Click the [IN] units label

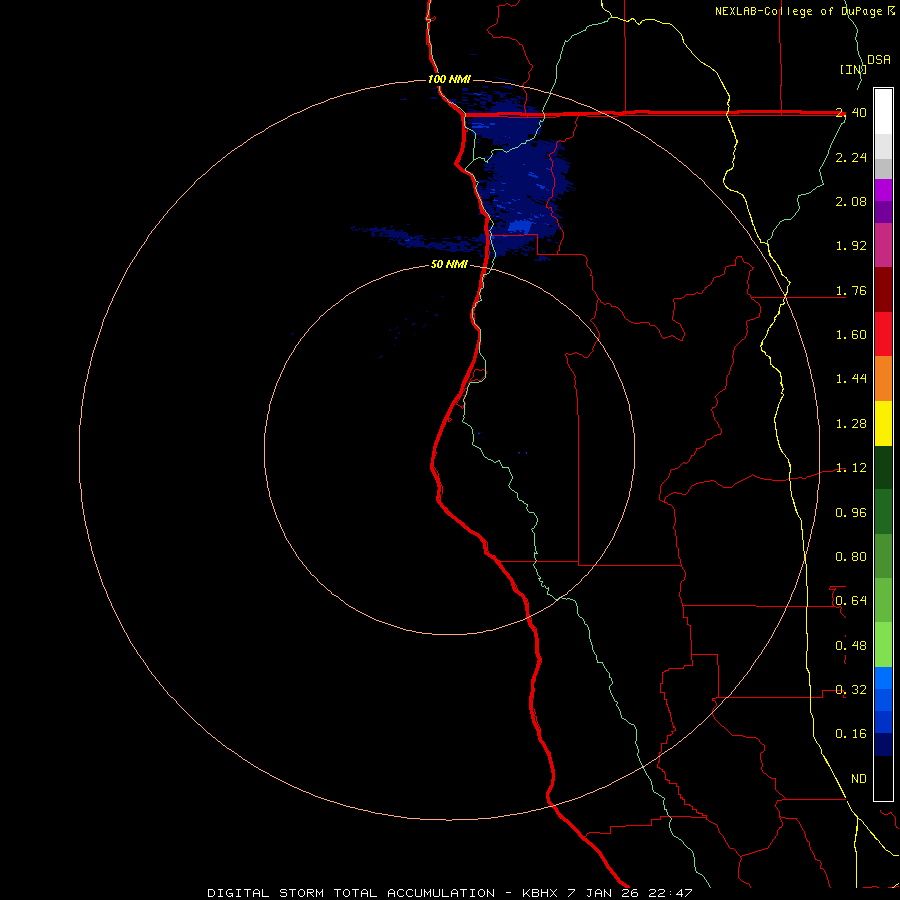click(x=854, y=69)
